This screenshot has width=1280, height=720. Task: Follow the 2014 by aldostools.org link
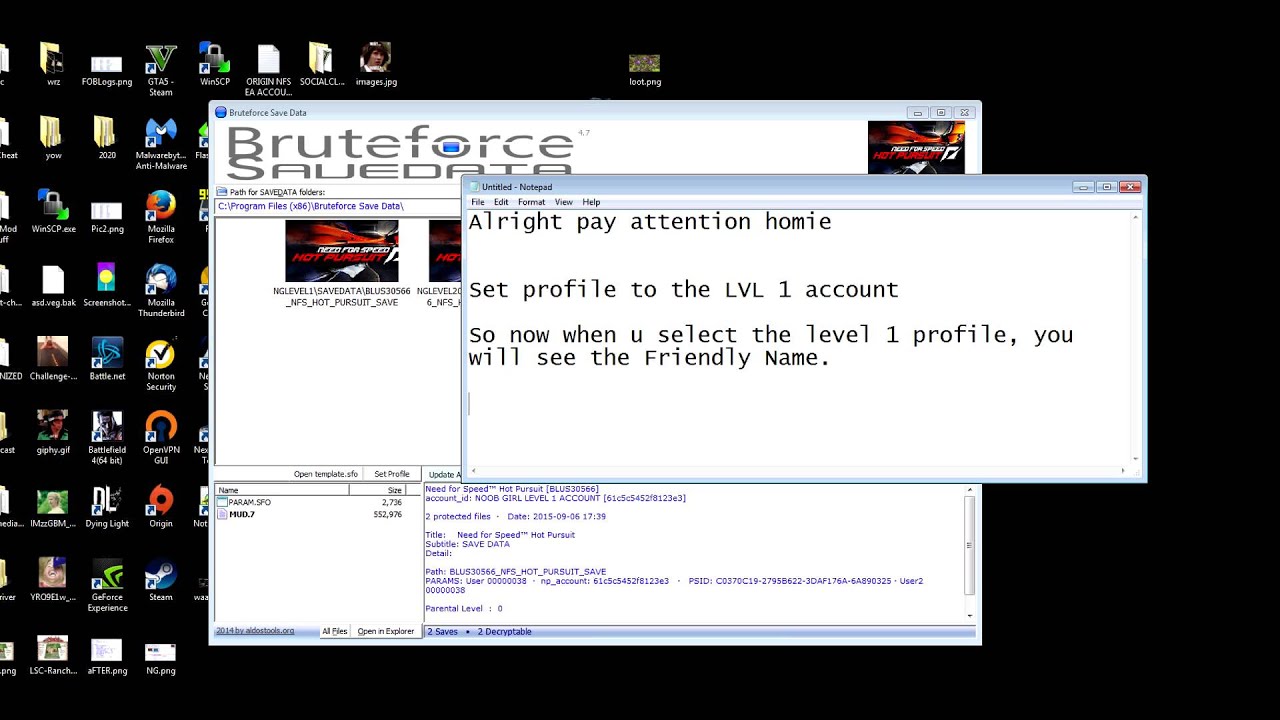(256, 631)
